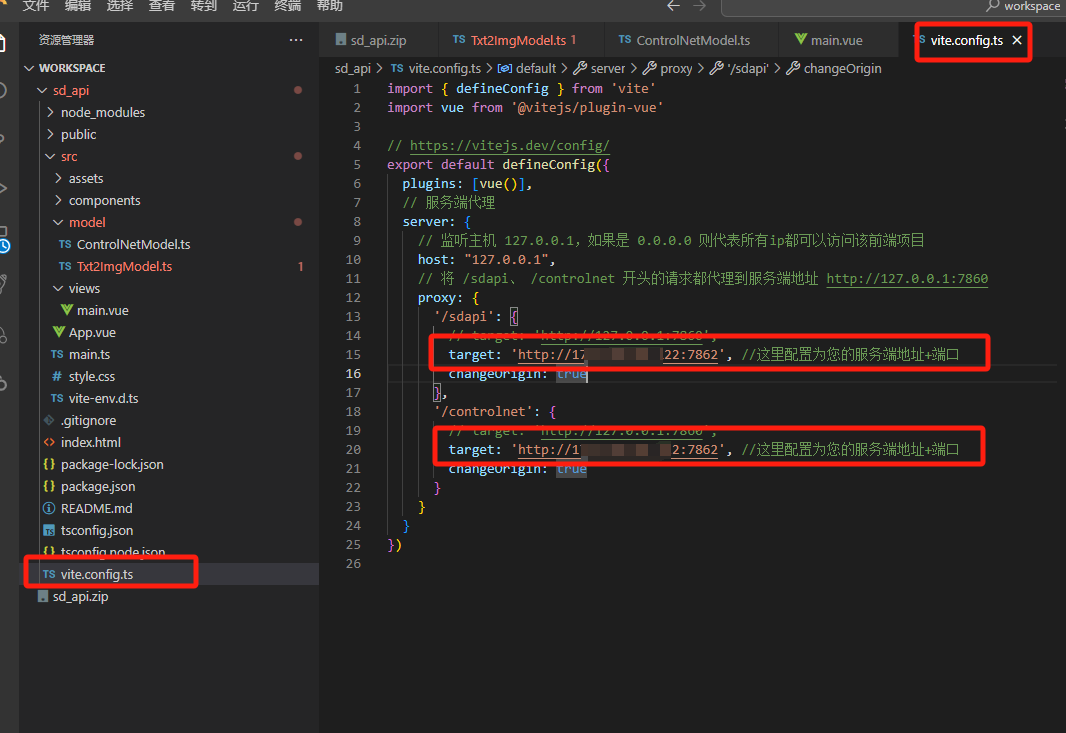Screen dimensions: 1066x733
Task: Click the workspace search box in title bar
Action: coord(890,6)
